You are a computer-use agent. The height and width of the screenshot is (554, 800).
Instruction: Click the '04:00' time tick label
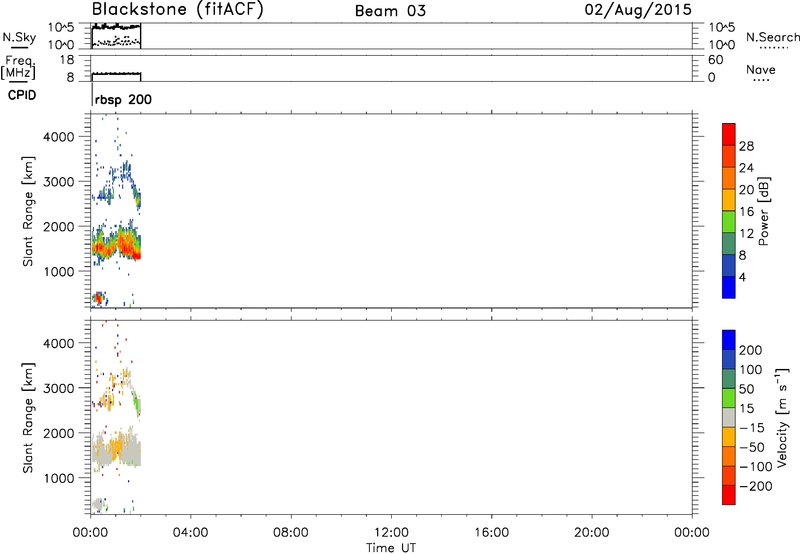tap(190, 533)
